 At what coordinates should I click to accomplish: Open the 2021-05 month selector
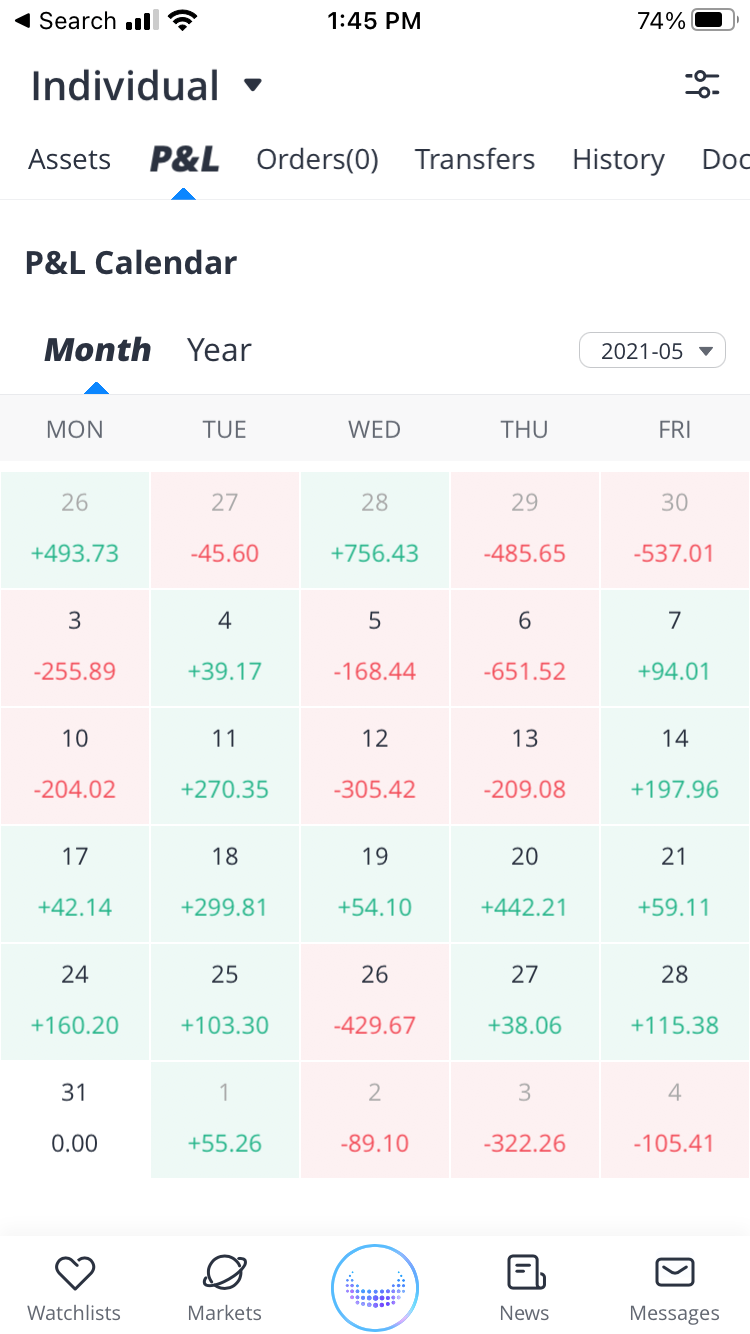click(652, 351)
